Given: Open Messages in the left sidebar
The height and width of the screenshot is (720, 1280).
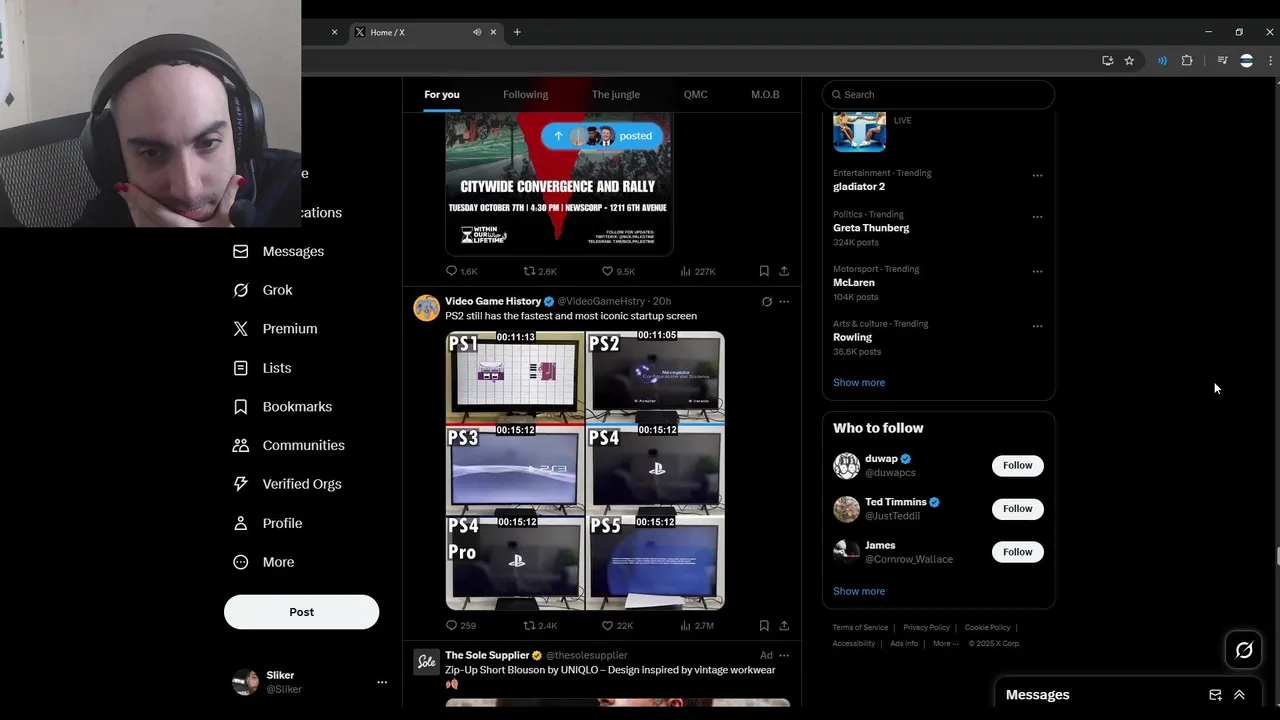Looking at the screenshot, I should pyautogui.click(x=278, y=251).
